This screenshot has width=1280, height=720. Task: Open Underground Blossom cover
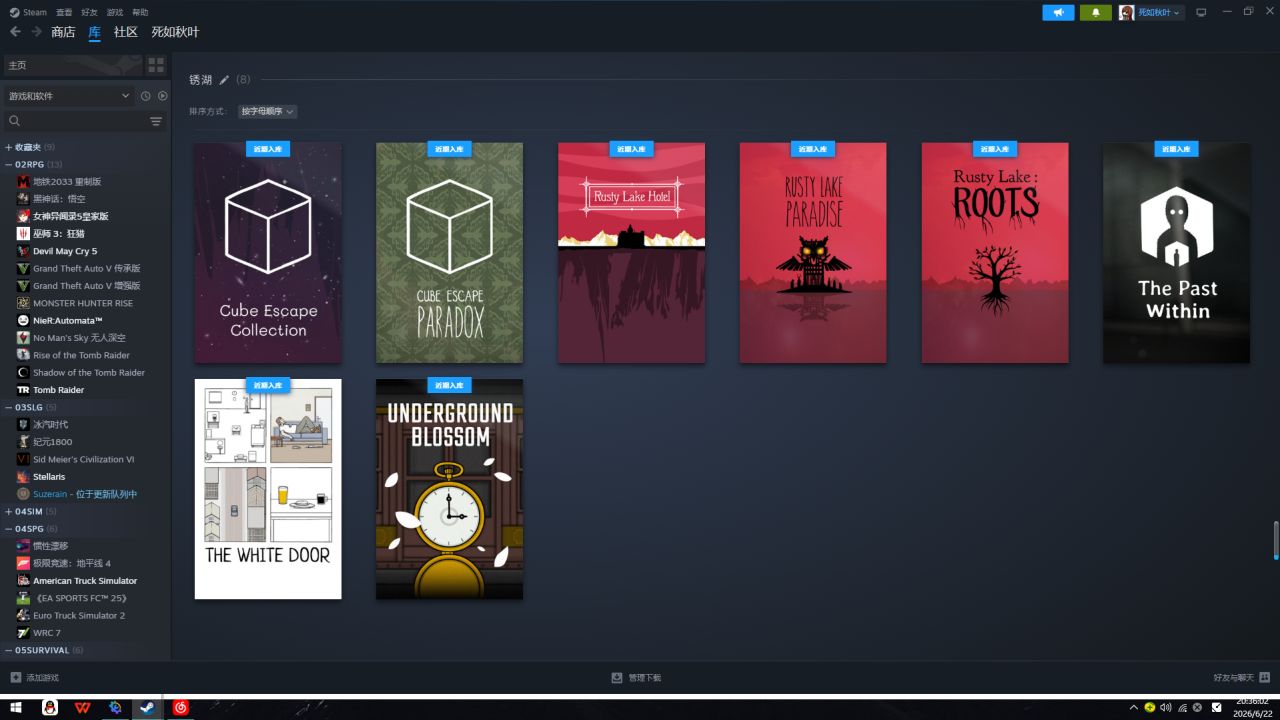449,489
